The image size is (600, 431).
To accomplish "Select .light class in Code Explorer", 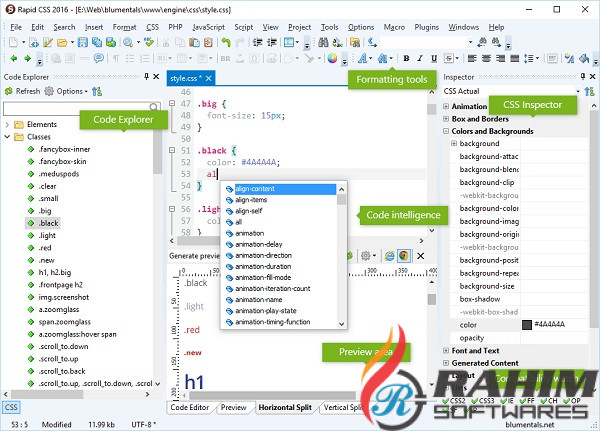I will 47,235.
